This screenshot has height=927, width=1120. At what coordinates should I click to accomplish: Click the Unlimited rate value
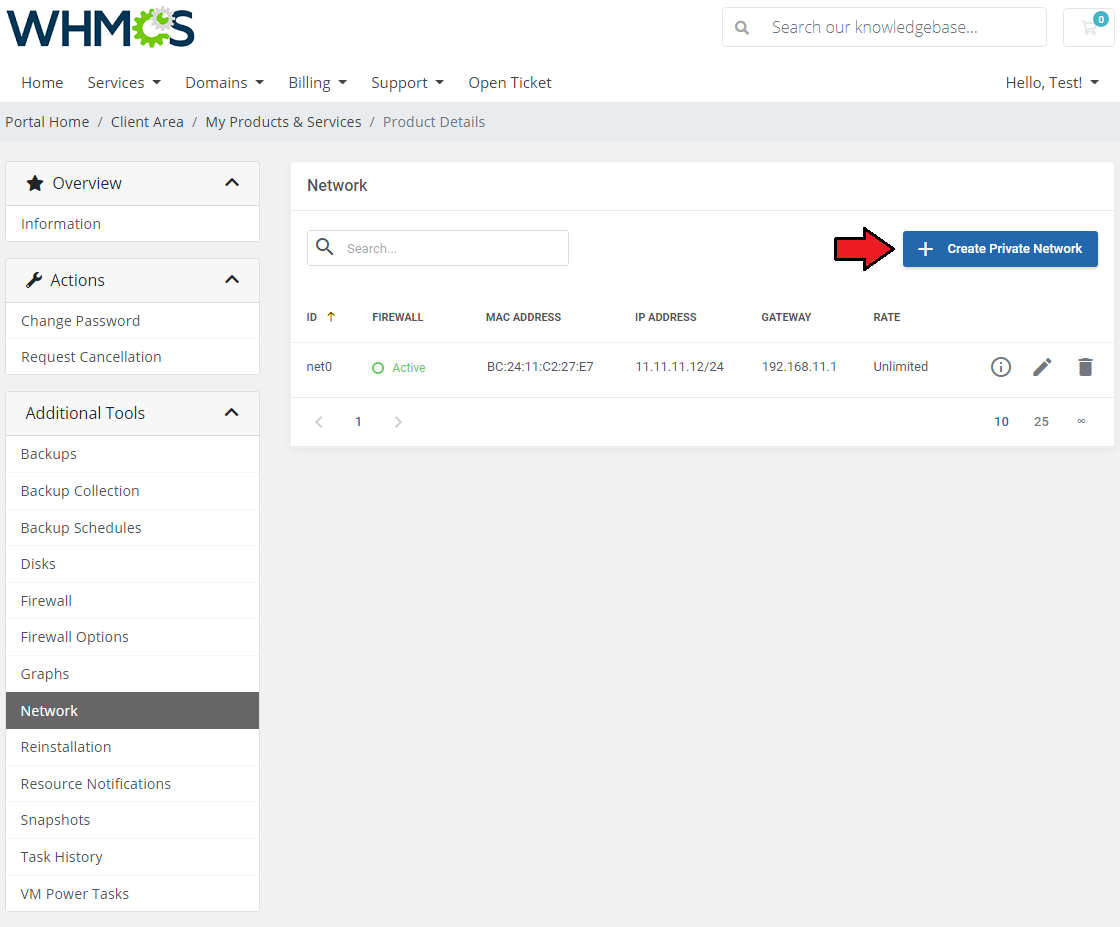coord(901,367)
